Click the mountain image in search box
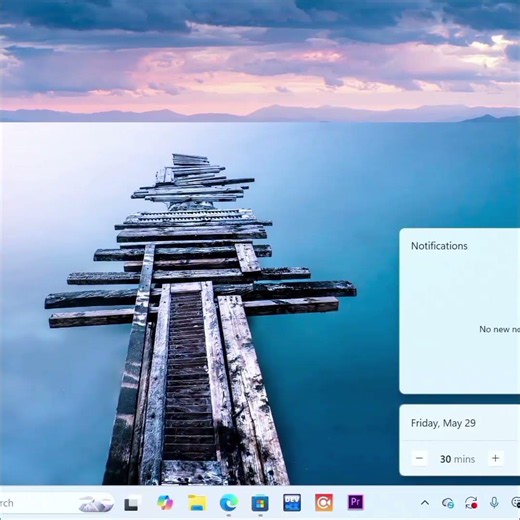 (x=96, y=503)
